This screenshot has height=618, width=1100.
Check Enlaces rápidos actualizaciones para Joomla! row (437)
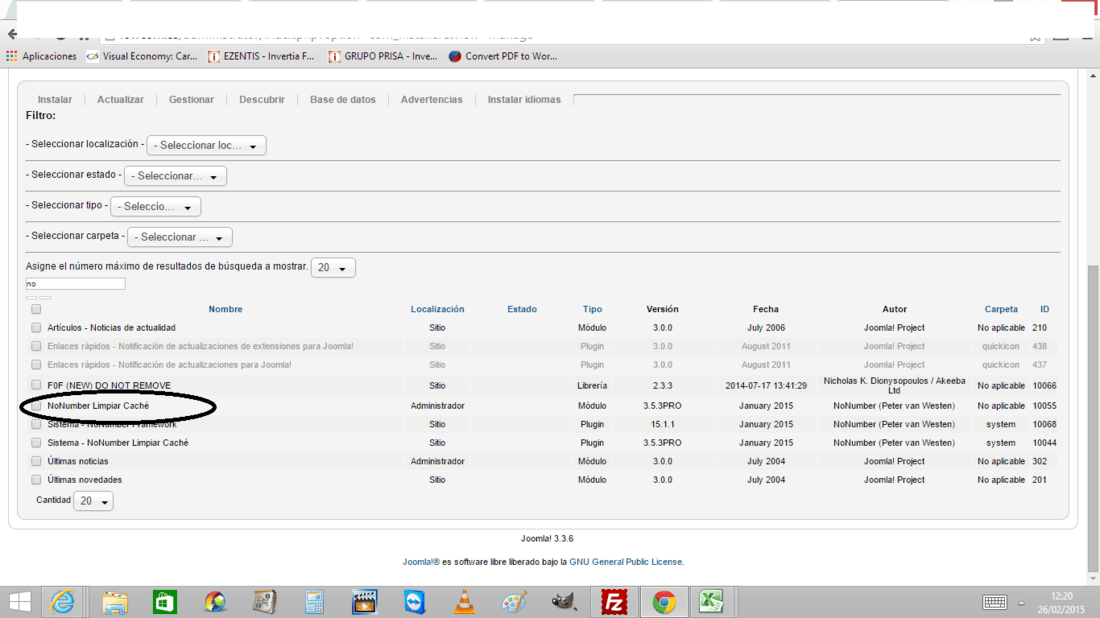[x=36, y=365]
